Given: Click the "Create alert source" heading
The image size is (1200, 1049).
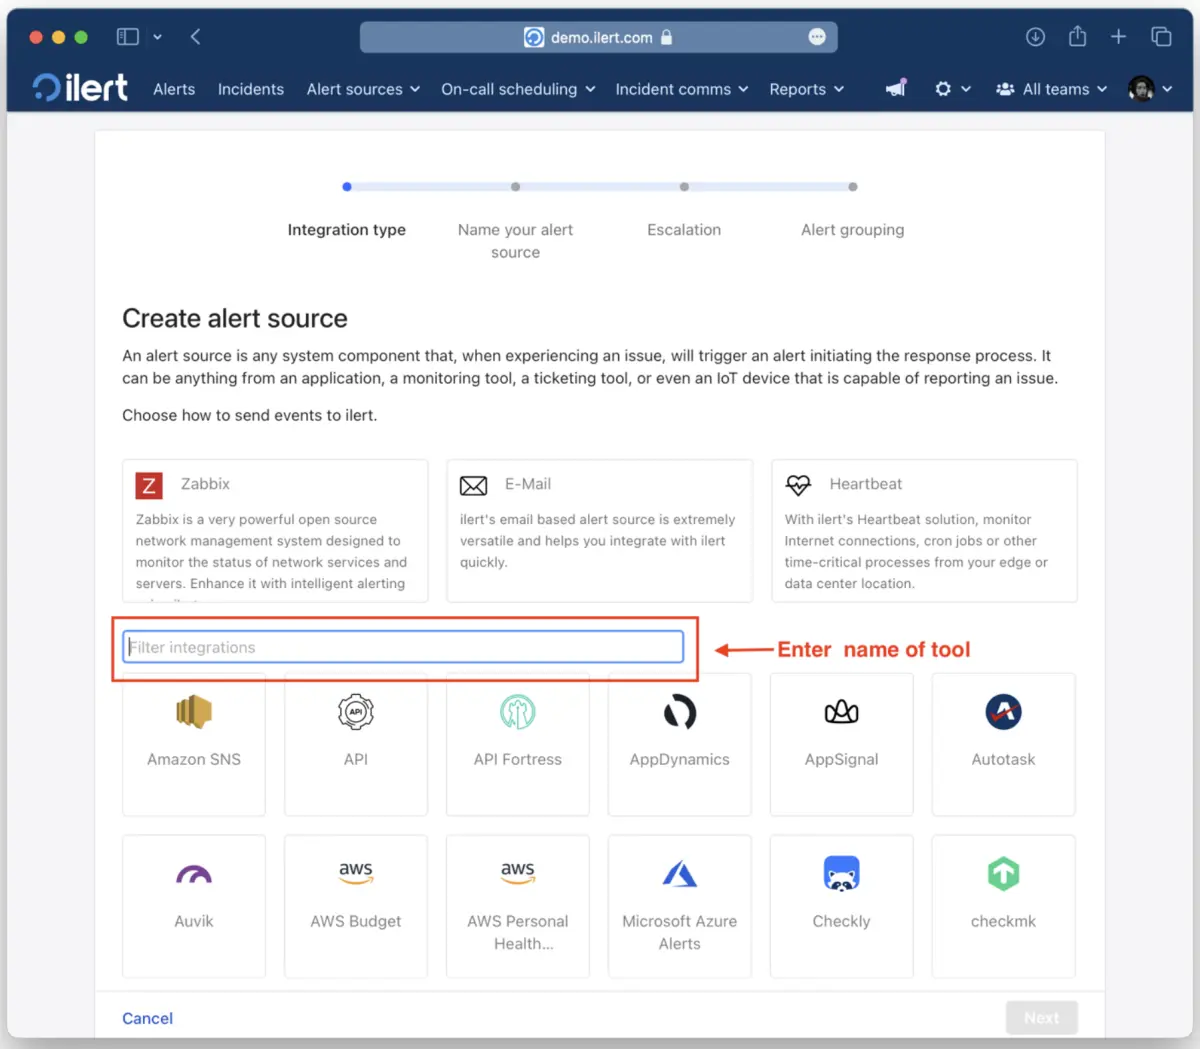Looking at the screenshot, I should (x=235, y=319).
